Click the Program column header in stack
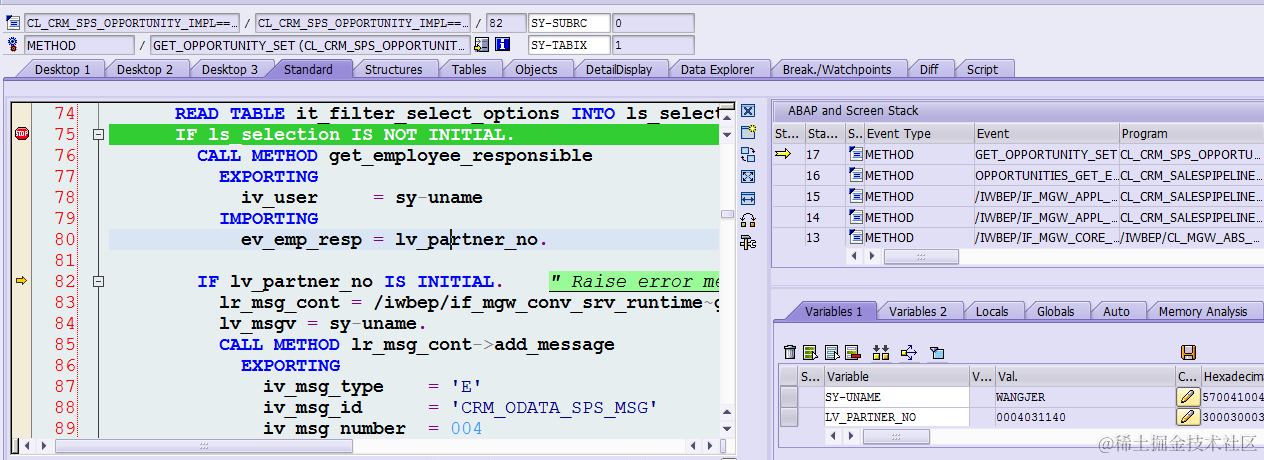Viewport: 1264px width, 460px height. pyautogui.click(x=1191, y=133)
